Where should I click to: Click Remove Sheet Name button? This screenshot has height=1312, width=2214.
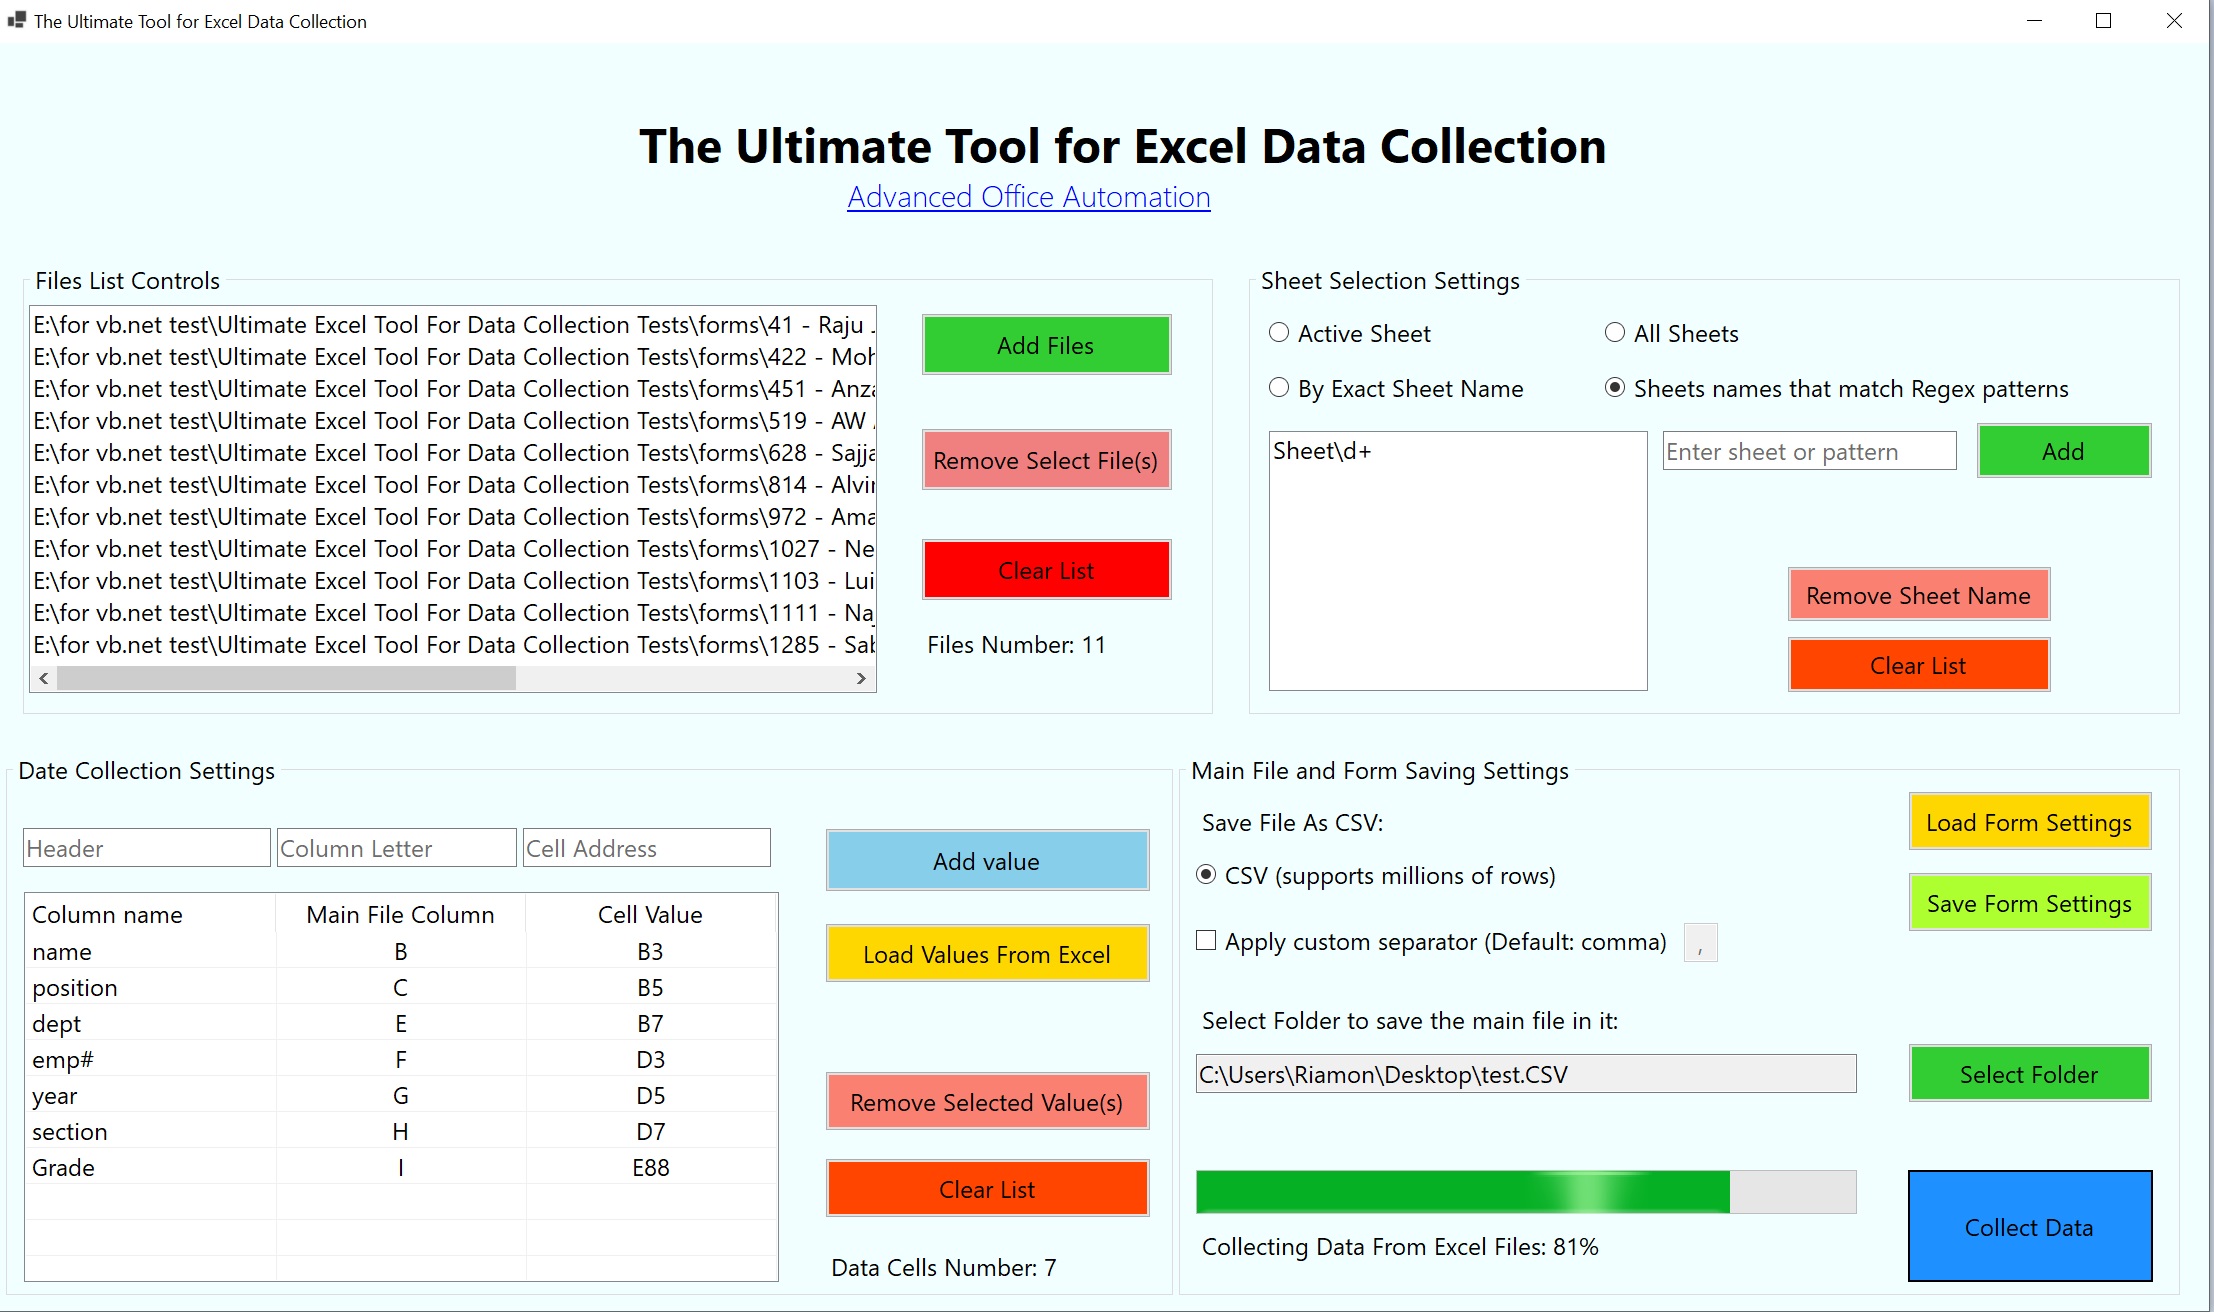(x=1917, y=594)
